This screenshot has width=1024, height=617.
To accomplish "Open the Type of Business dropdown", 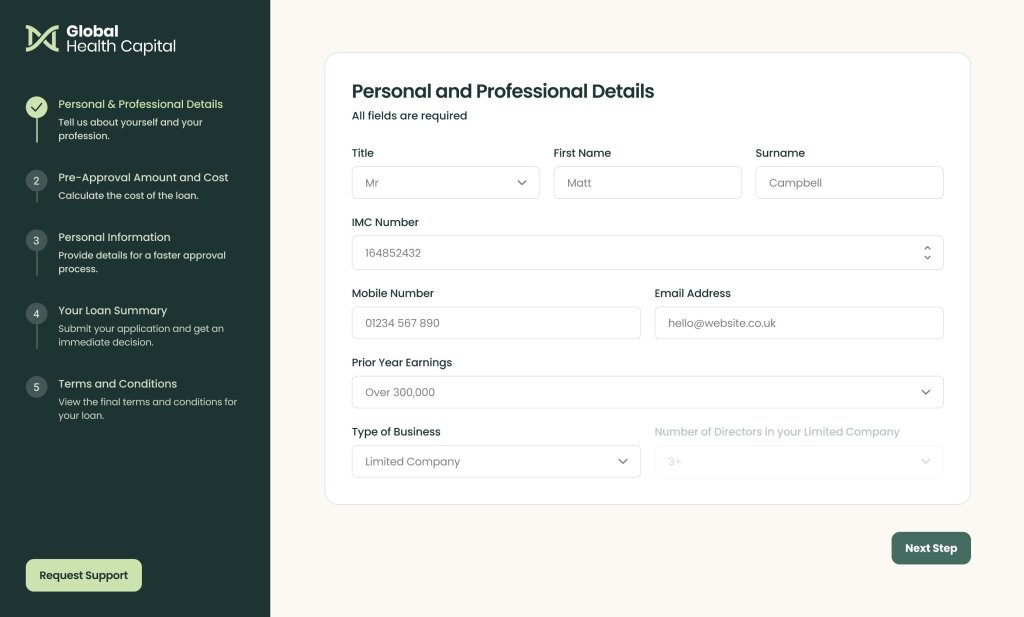I will tap(496, 461).
